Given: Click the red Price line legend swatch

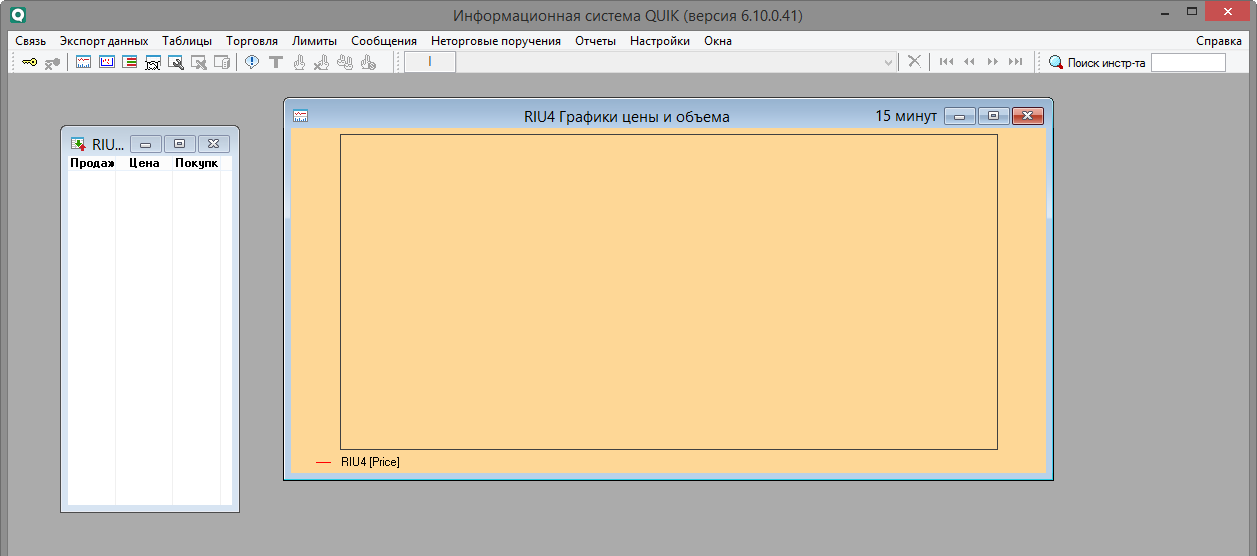Looking at the screenshot, I should 323,462.
